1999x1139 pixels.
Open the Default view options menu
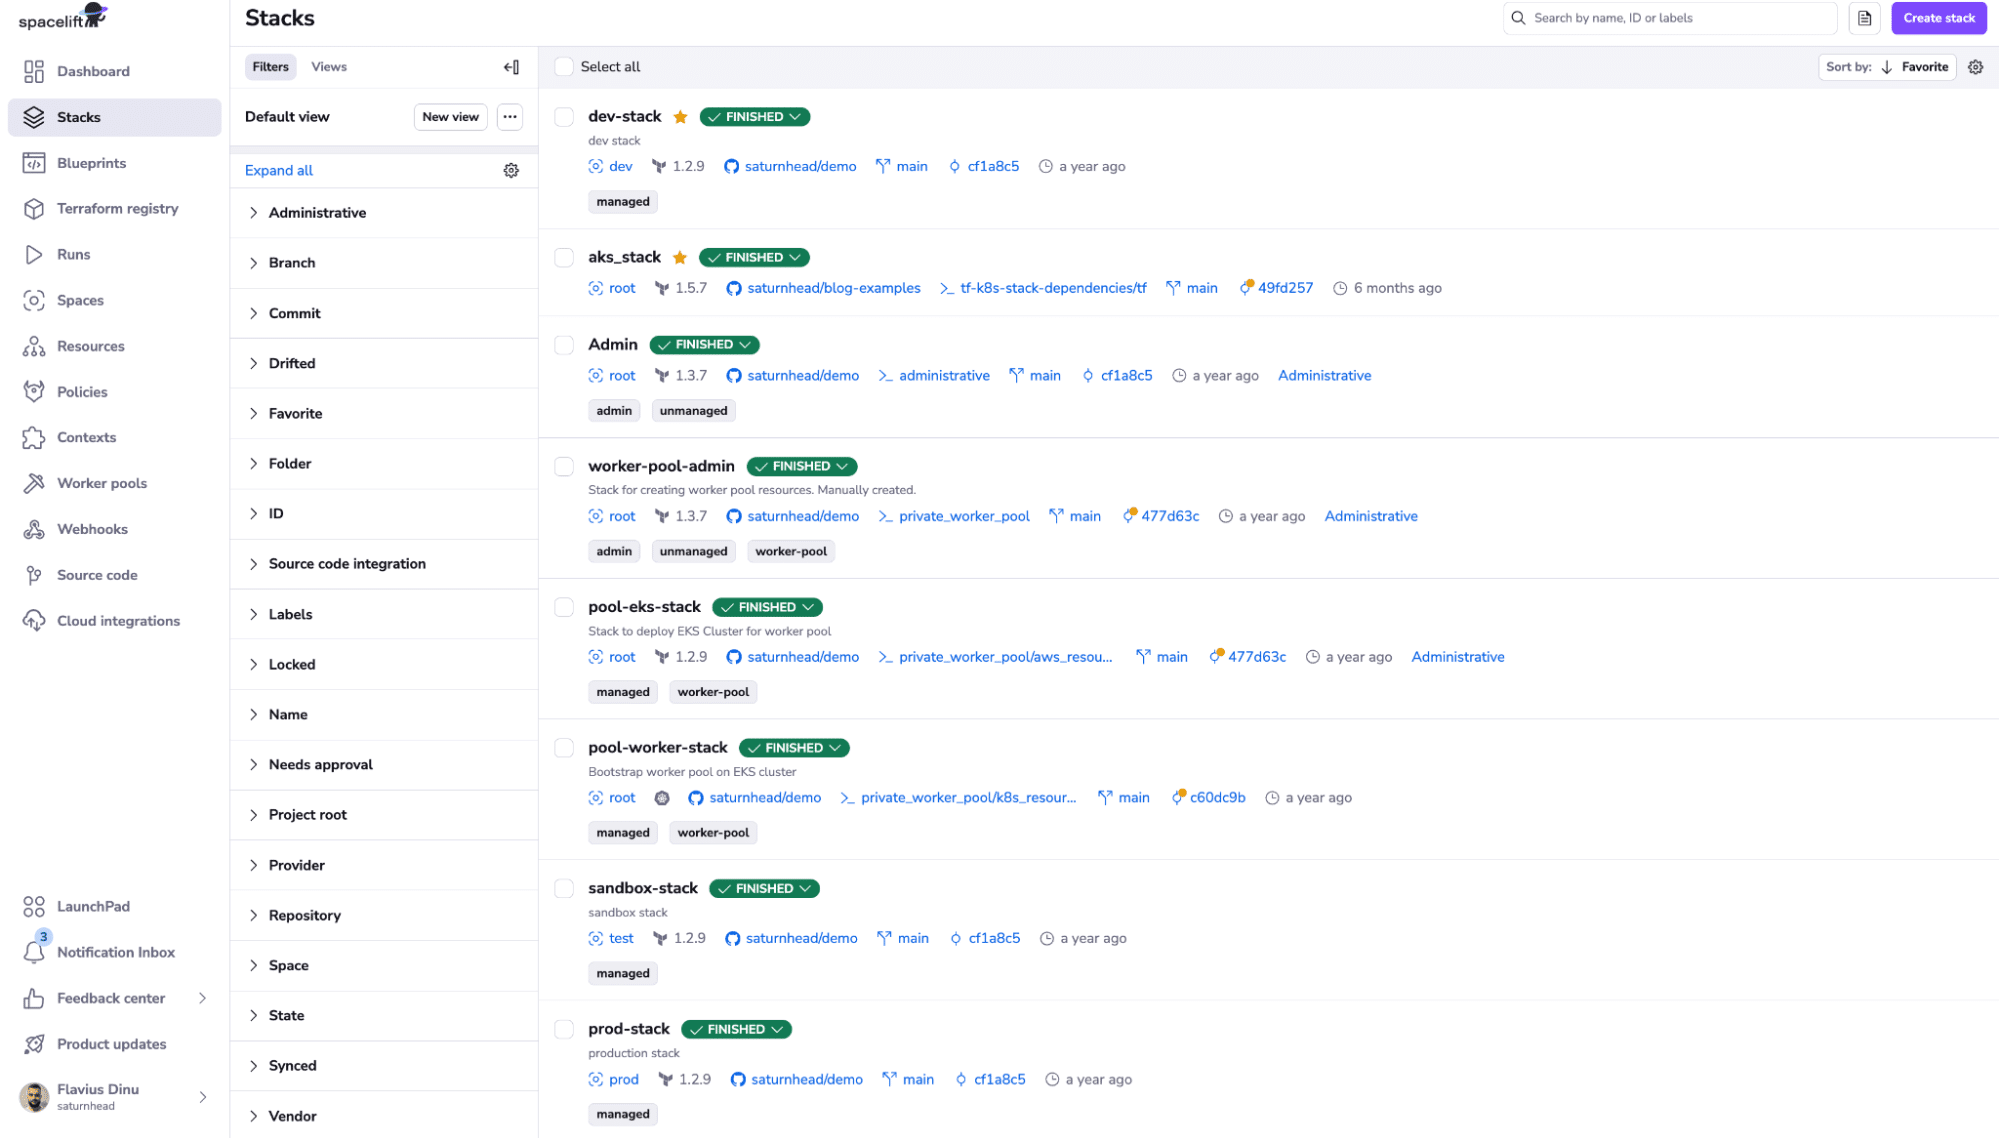click(x=509, y=117)
